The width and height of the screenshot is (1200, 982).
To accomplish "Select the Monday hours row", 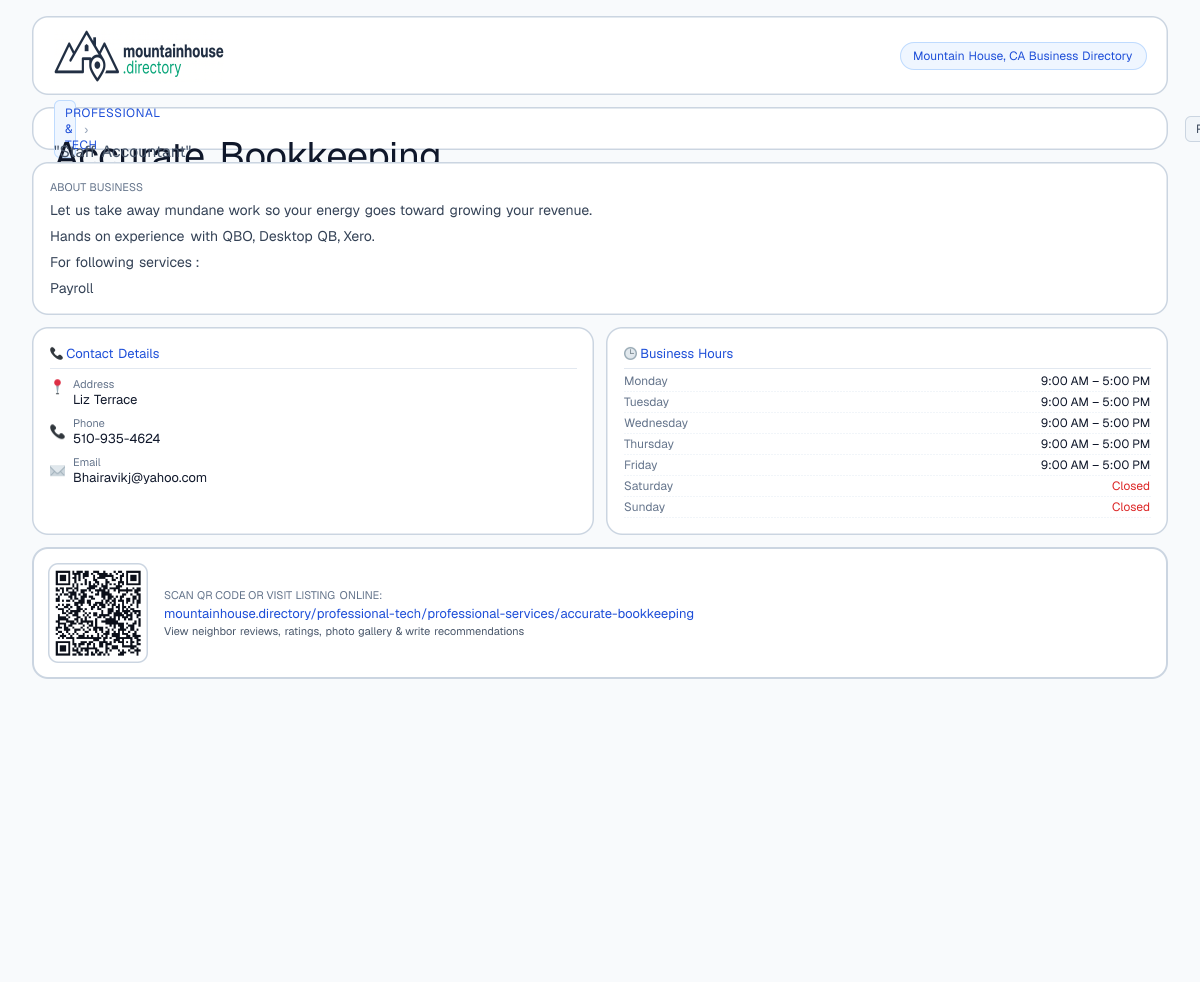I will tap(887, 381).
